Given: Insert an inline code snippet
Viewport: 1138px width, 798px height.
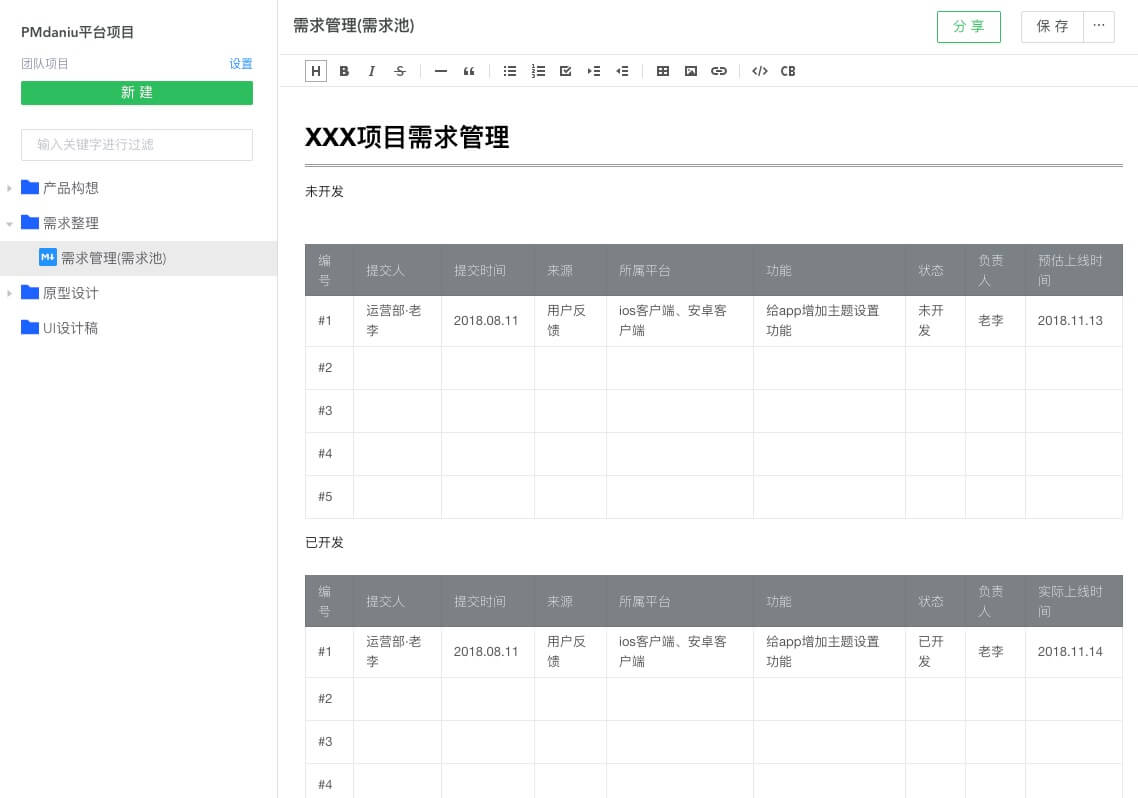Looking at the screenshot, I should 760,71.
